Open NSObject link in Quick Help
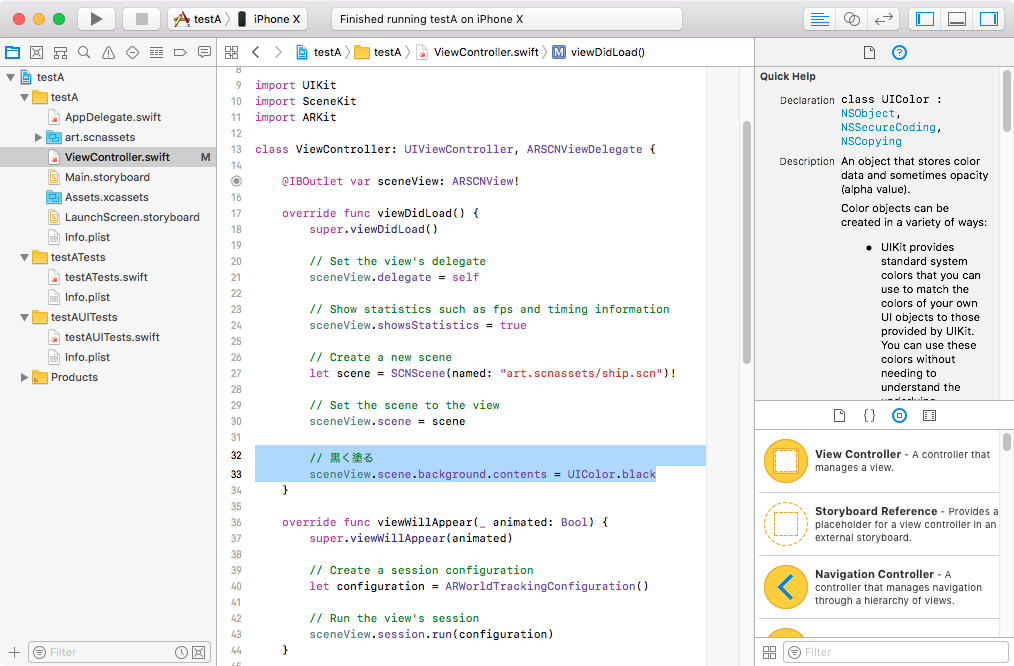Image resolution: width=1014 pixels, height=666 pixels. (x=868, y=113)
